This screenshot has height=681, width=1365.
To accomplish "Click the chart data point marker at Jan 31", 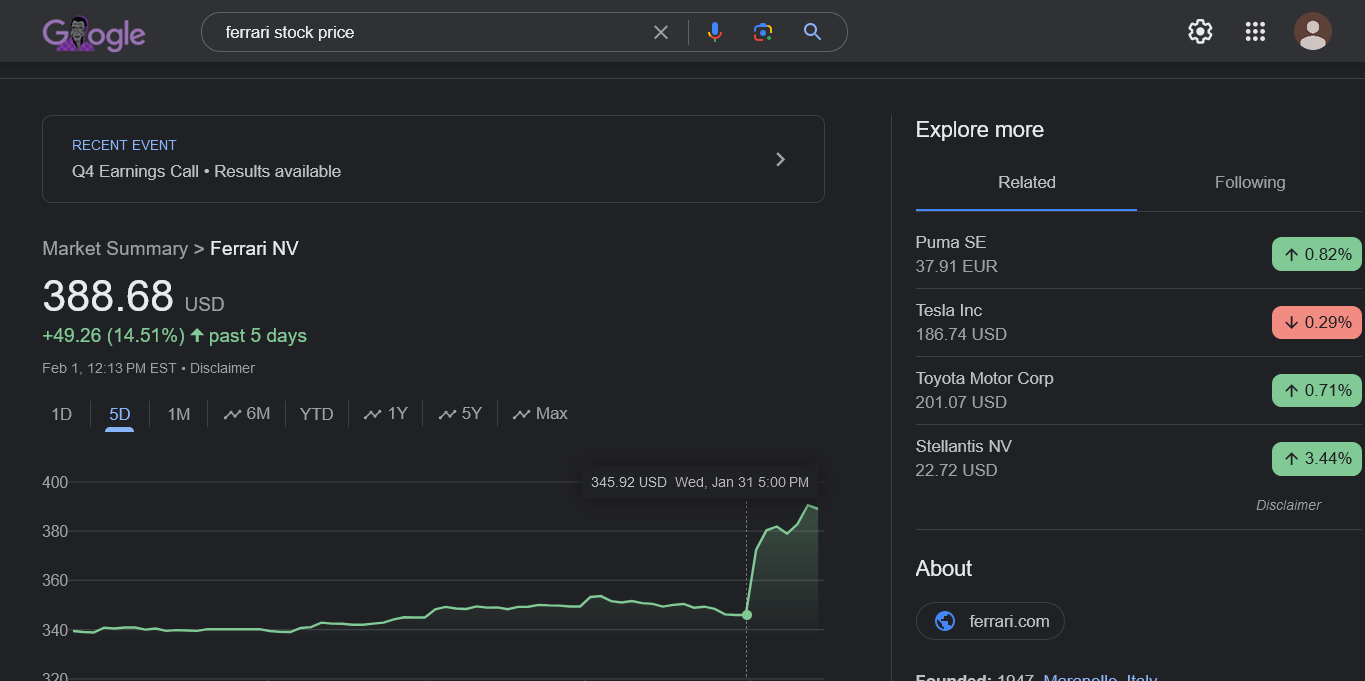I will click(x=747, y=614).
